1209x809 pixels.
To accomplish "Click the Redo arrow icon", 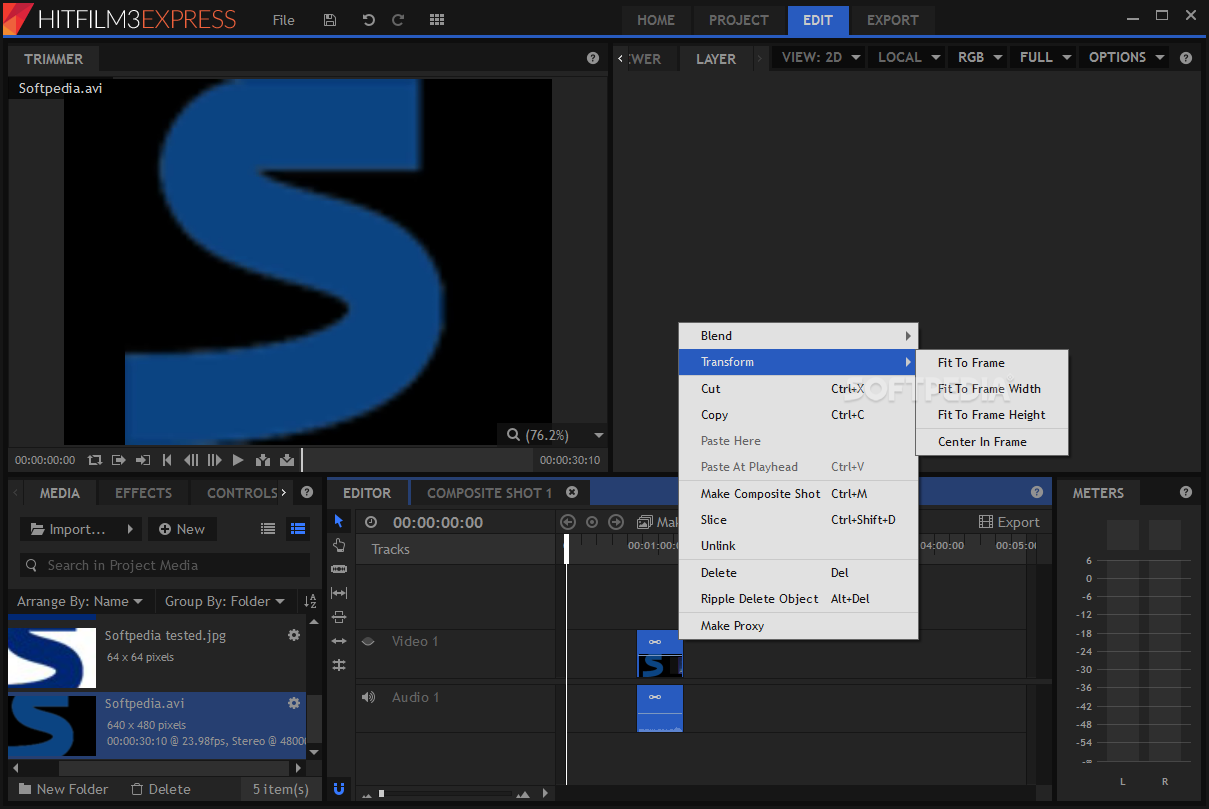I will coord(398,20).
